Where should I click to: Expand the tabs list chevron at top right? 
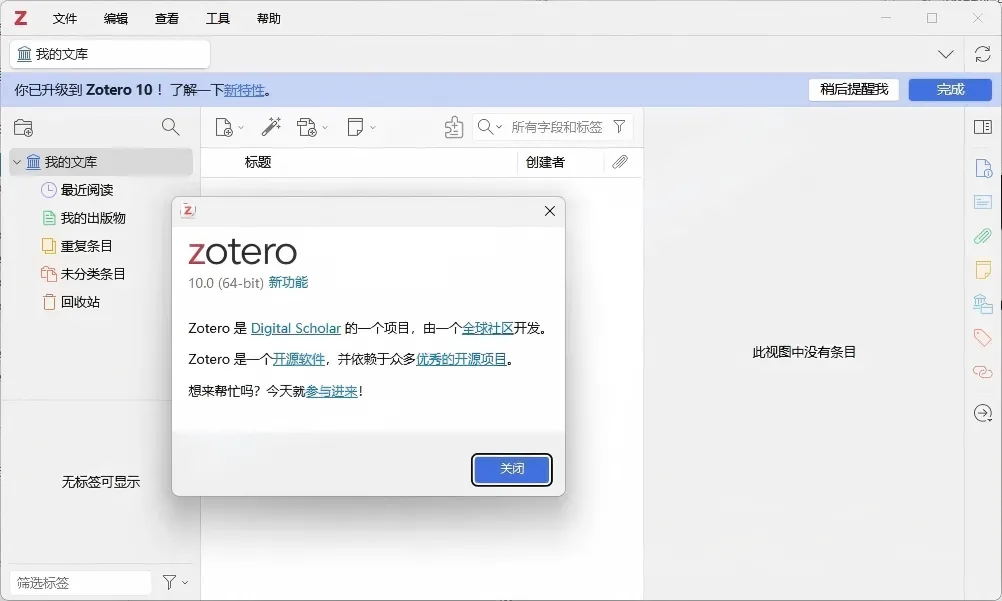tap(946, 54)
